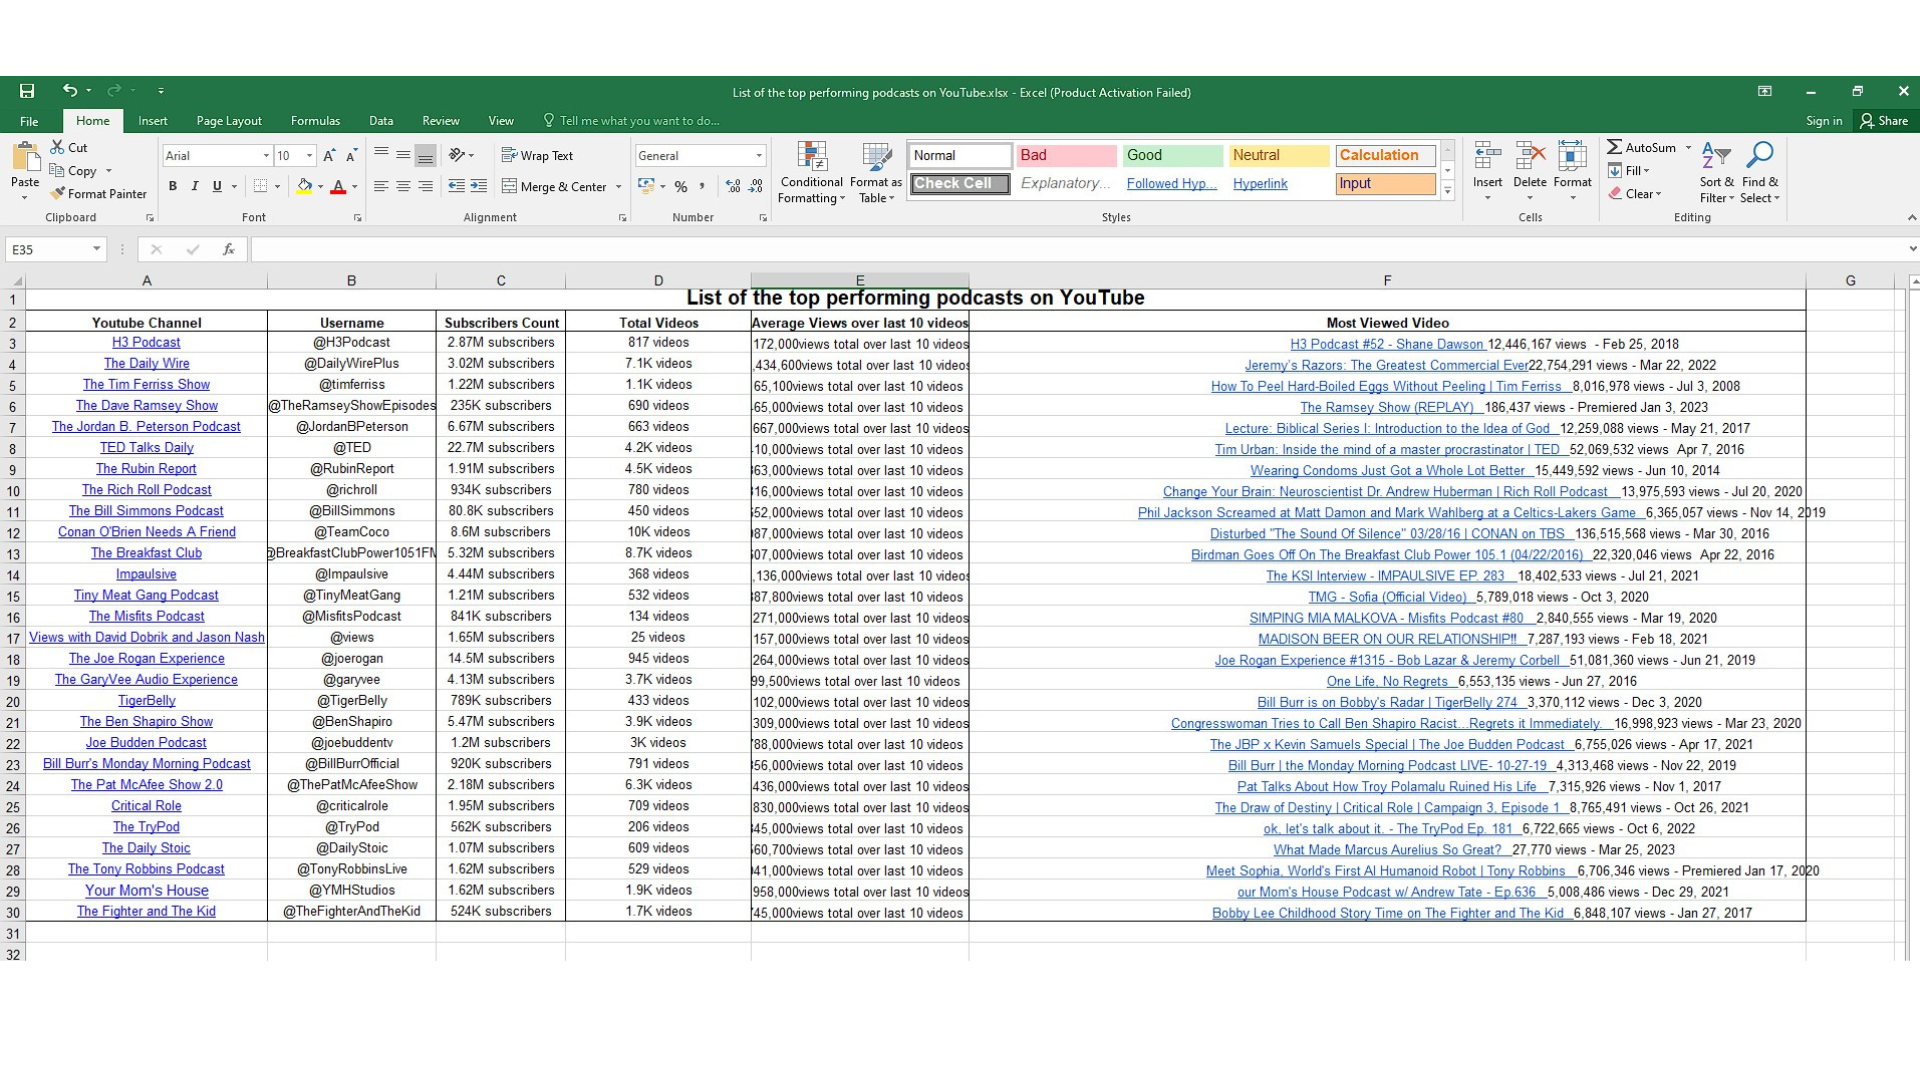Toggle Wrap Text option
Screen dimensions: 1920x1080
(537, 156)
